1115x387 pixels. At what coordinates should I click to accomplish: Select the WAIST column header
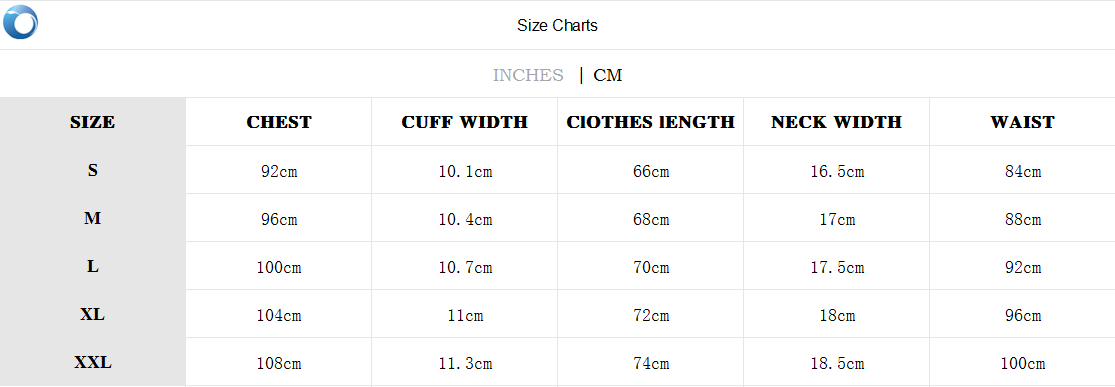[1023, 122]
